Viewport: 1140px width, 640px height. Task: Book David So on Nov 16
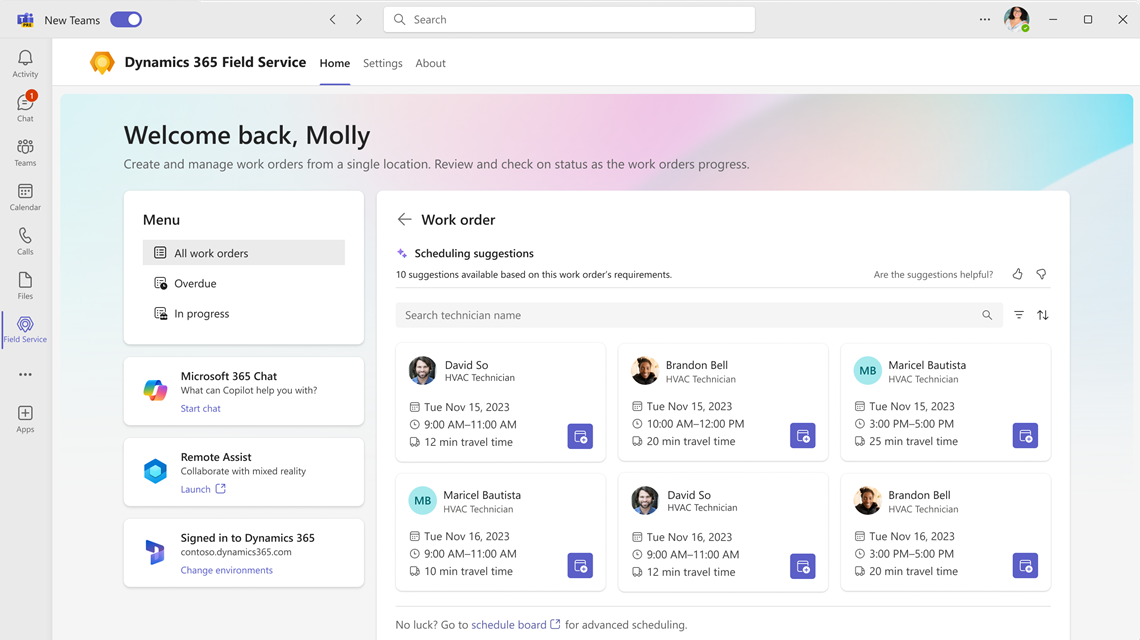click(x=803, y=566)
